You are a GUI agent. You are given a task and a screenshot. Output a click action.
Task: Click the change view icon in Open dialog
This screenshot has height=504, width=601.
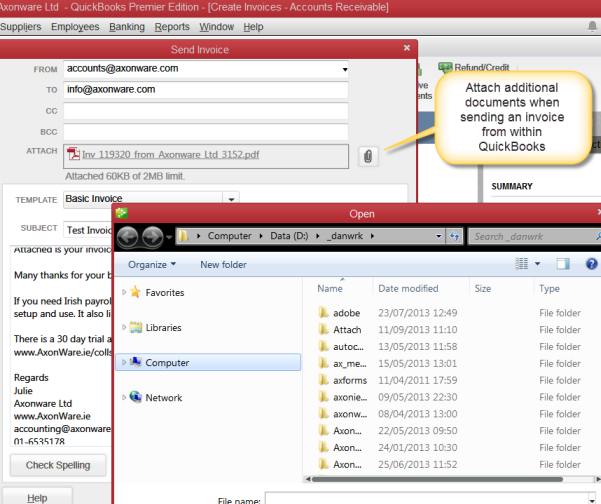(x=522, y=264)
